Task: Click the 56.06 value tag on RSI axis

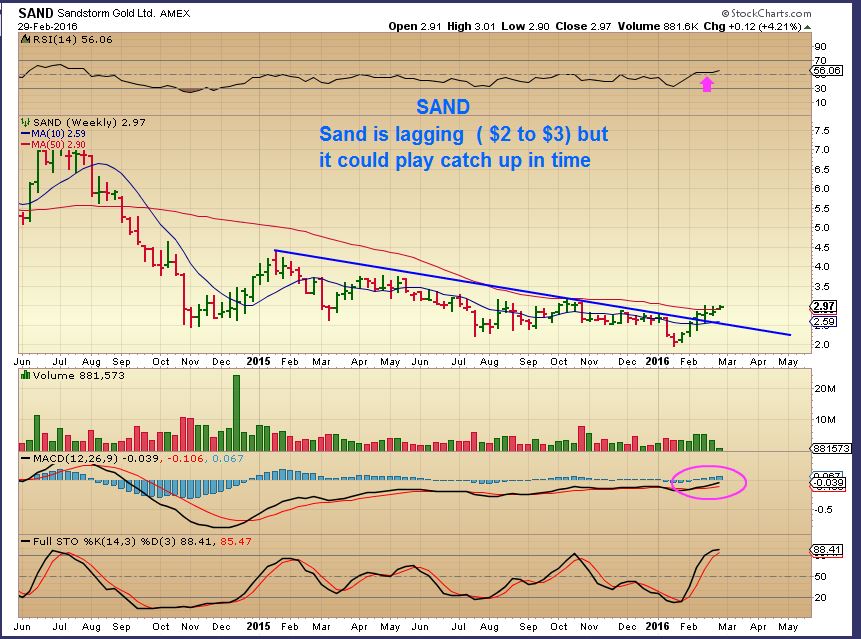Action: [827, 70]
